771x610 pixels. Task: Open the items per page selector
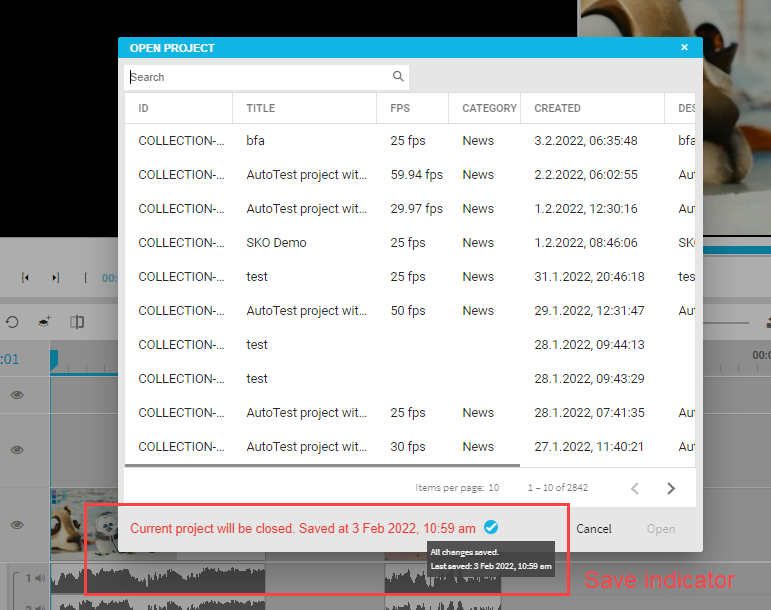tap(493, 488)
